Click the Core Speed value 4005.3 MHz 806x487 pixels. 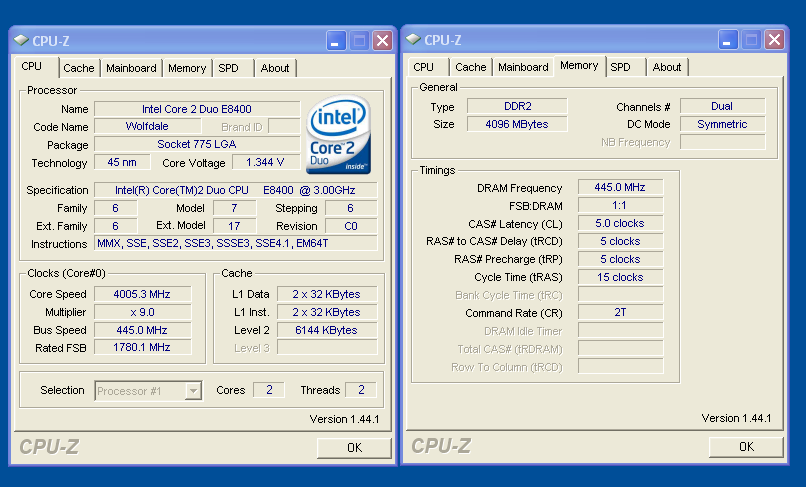point(142,294)
